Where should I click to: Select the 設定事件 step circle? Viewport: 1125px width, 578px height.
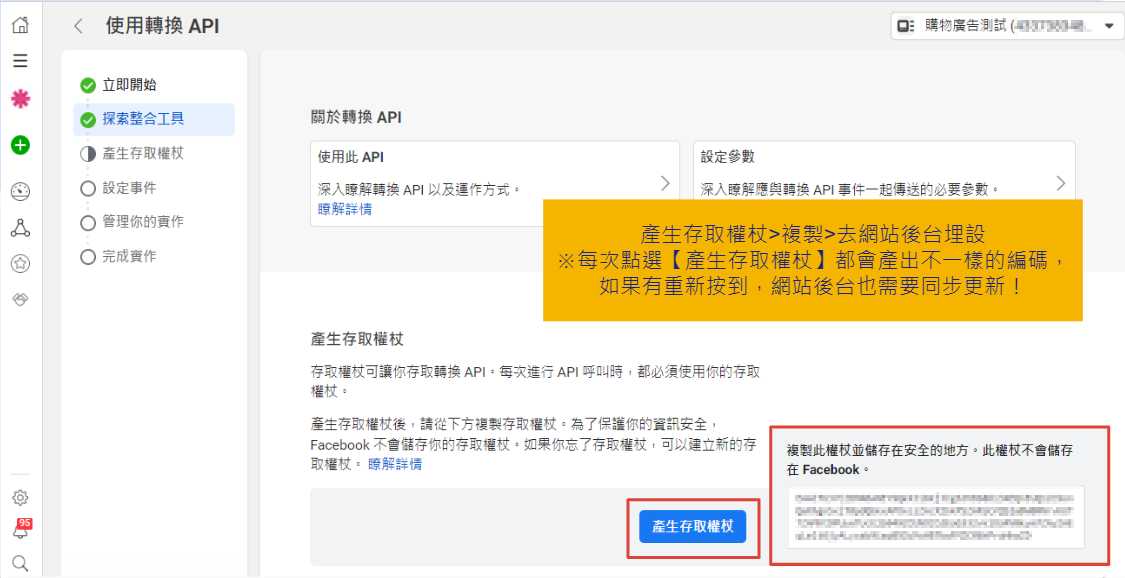(88, 188)
